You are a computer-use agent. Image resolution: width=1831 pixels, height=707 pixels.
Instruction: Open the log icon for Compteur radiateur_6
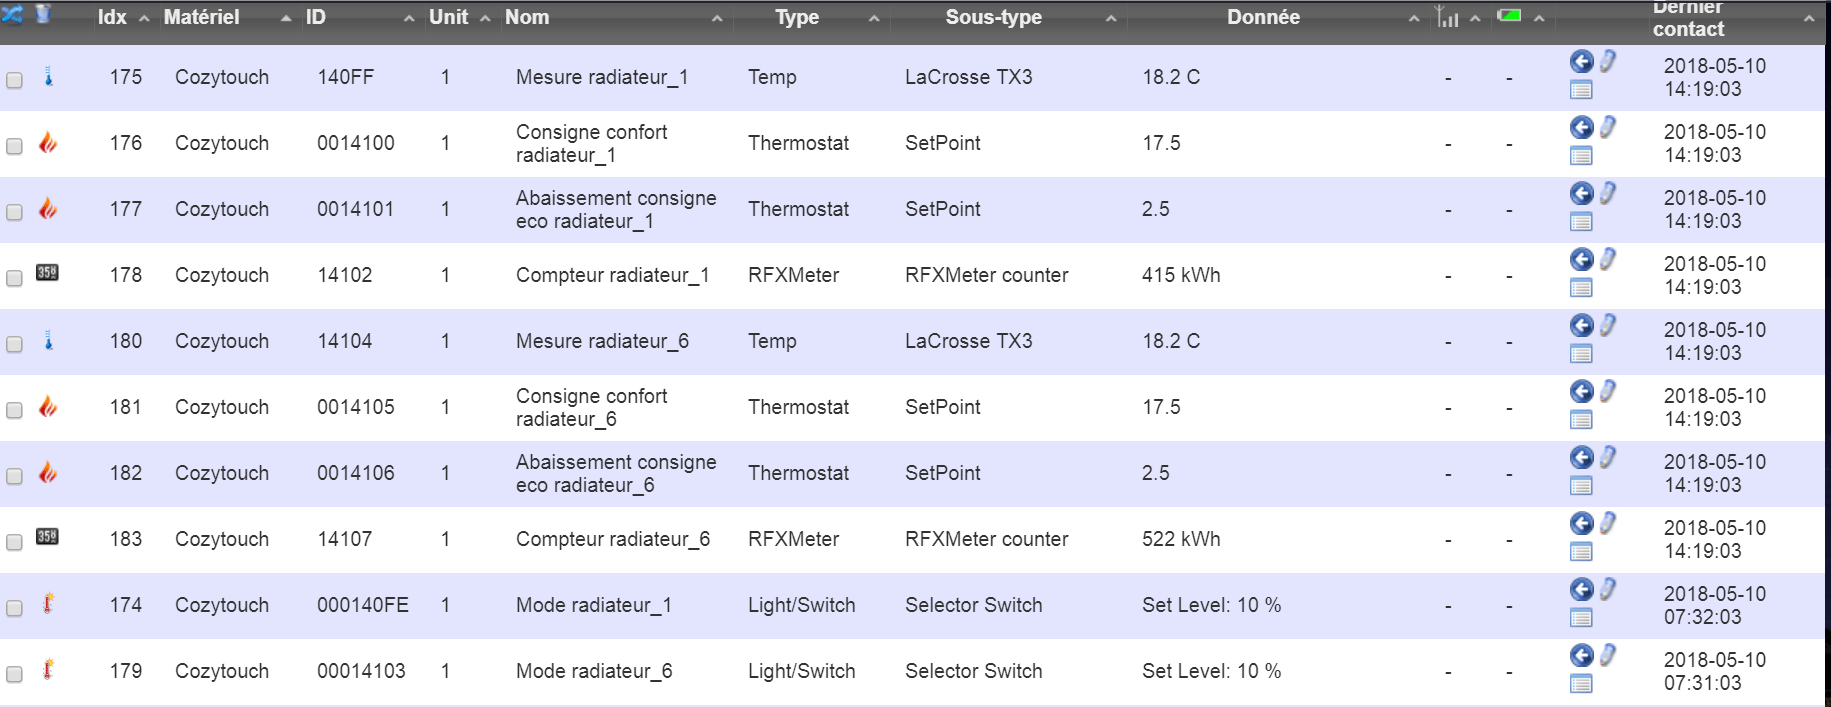pos(1581,552)
